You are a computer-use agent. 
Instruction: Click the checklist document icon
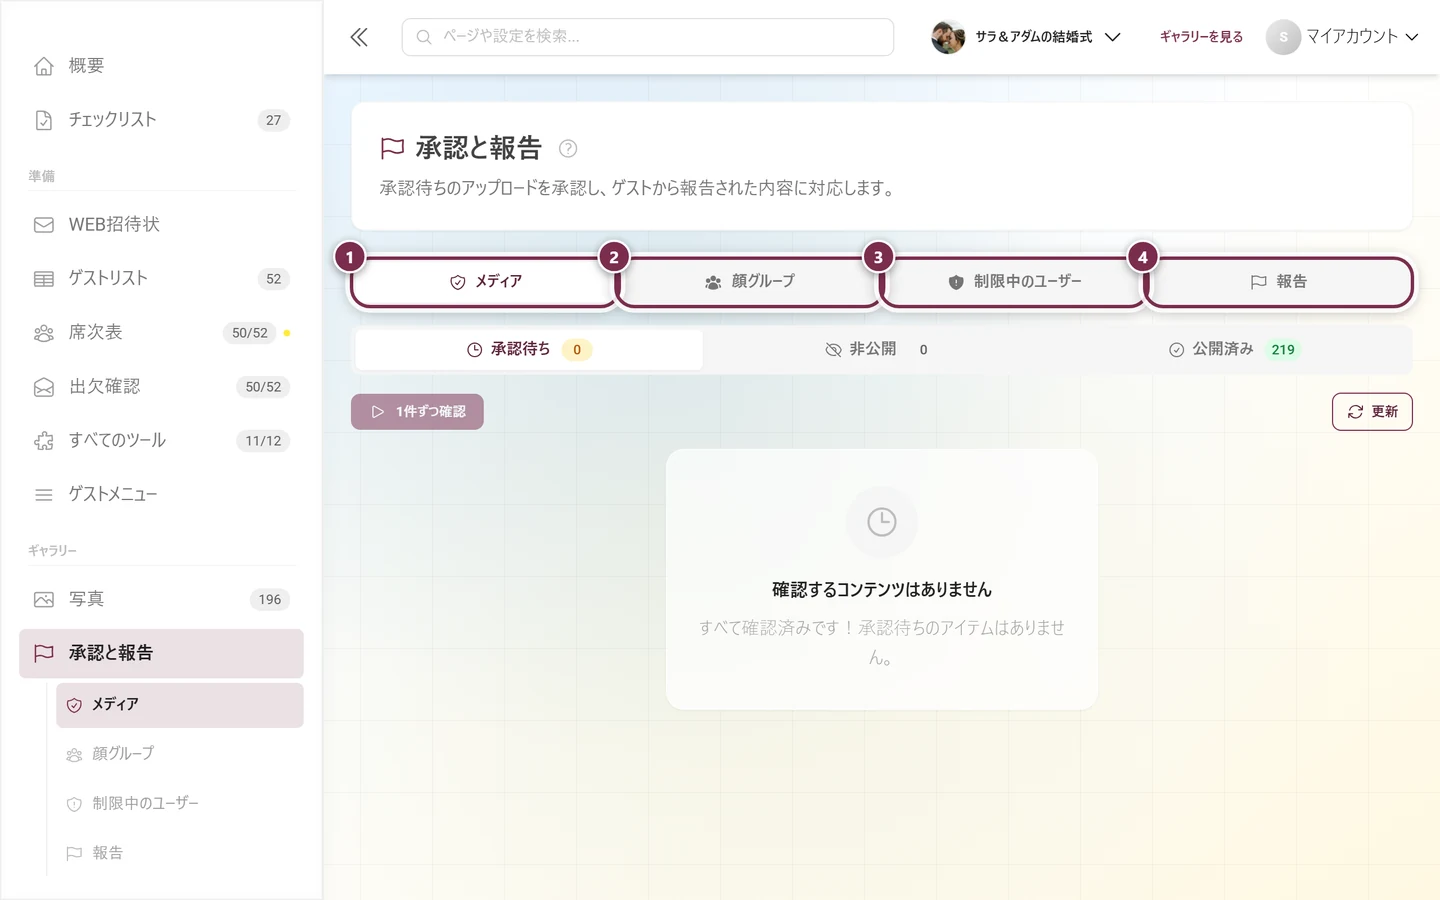point(44,120)
